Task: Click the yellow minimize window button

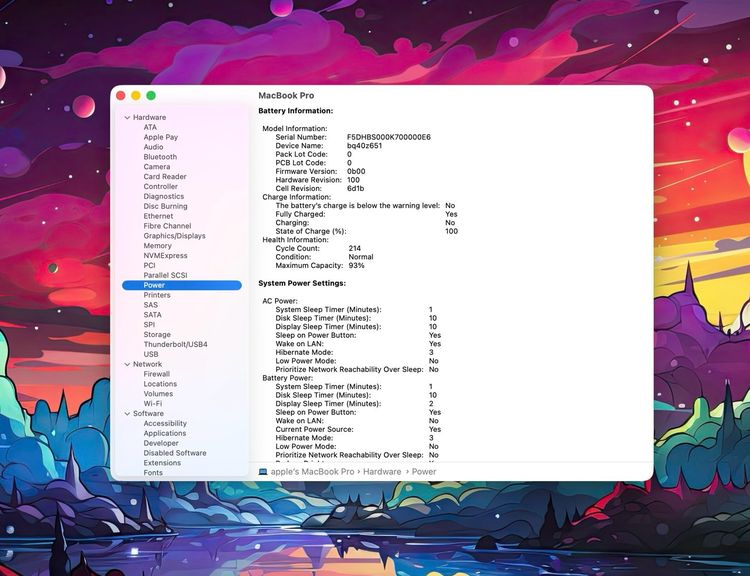Action: [x=136, y=96]
